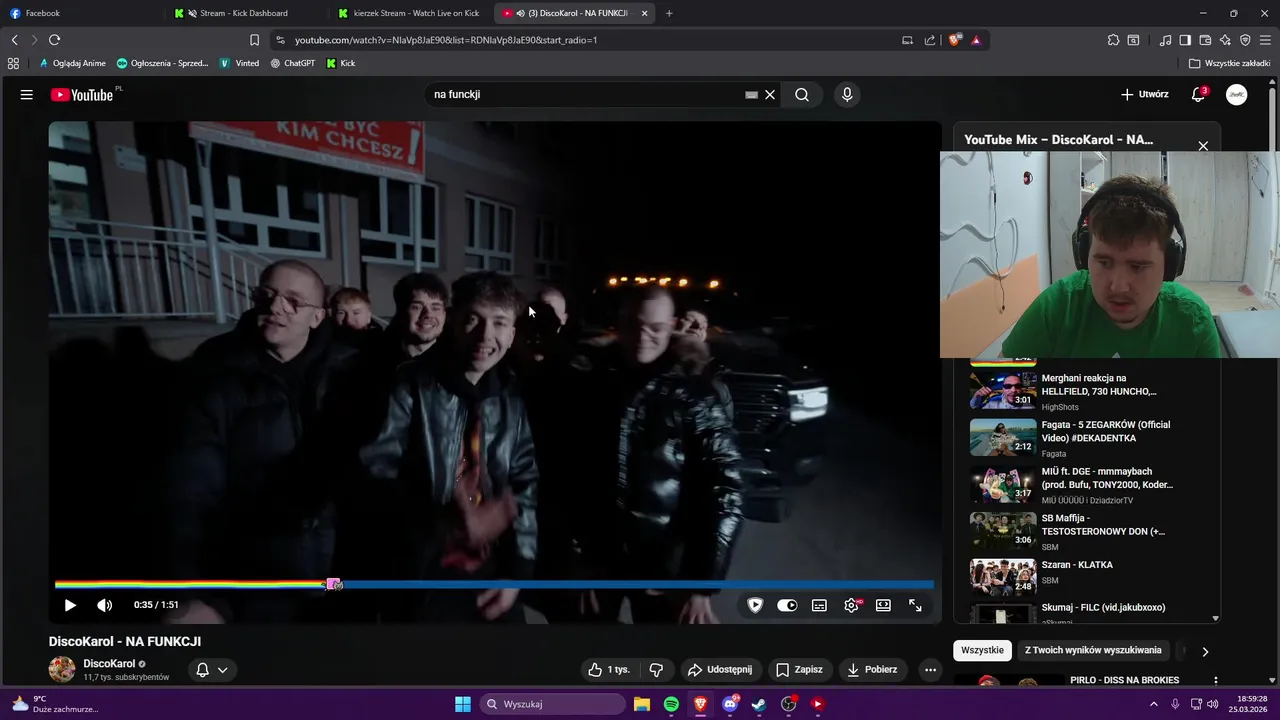Open a new browser tab
This screenshot has height=720, width=1280.
tap(669, 13)
